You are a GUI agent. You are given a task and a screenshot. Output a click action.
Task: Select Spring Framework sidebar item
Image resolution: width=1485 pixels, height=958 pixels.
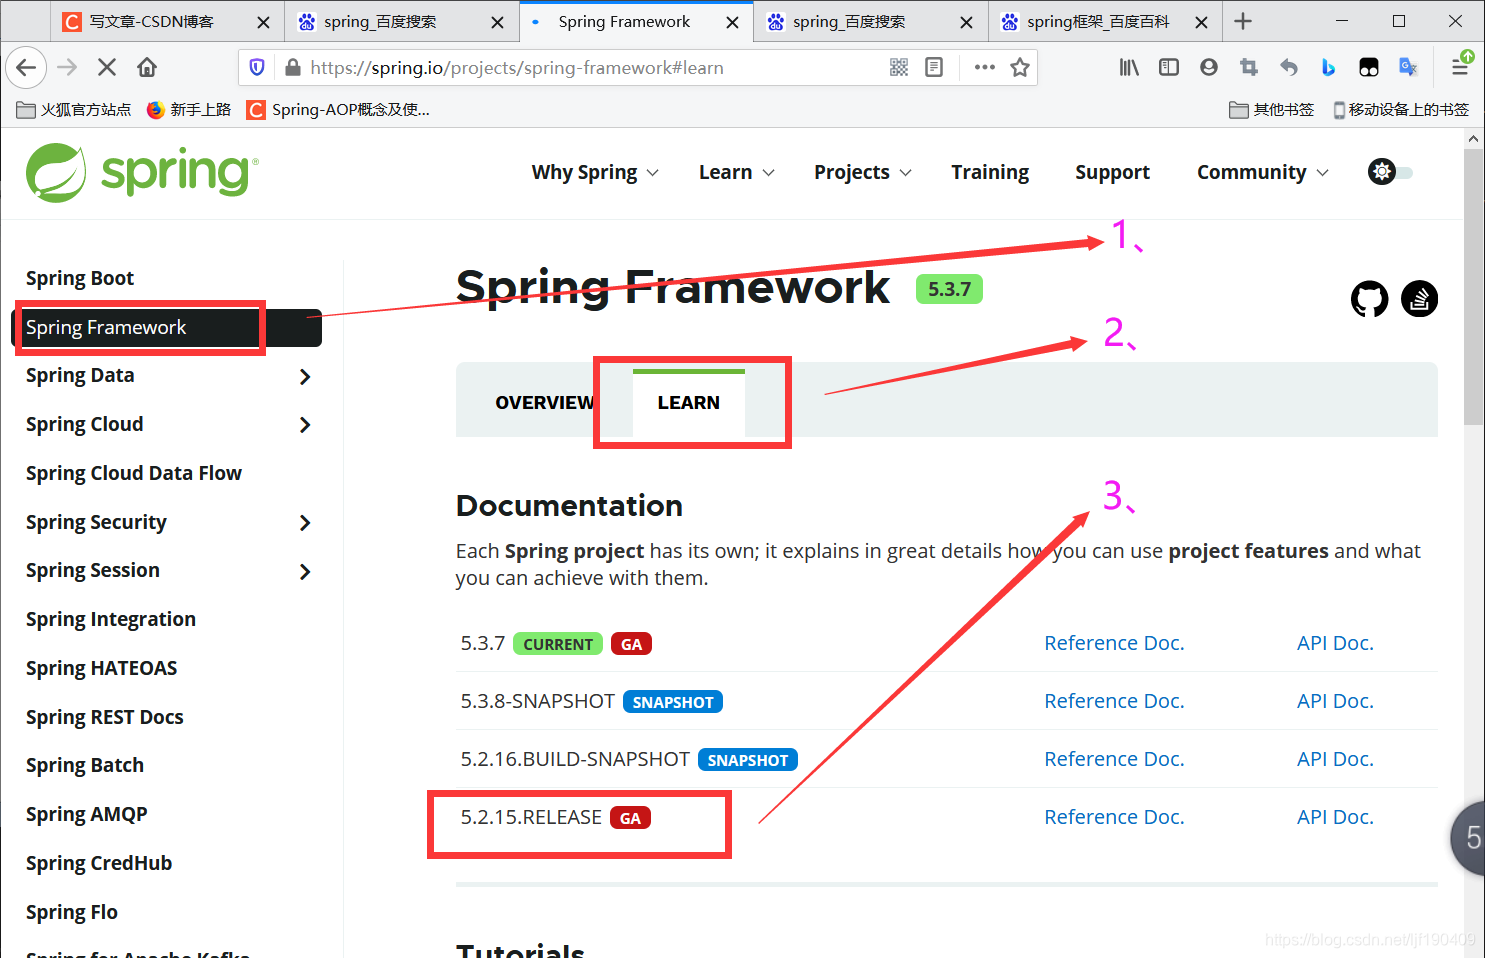tap(167, 328)
